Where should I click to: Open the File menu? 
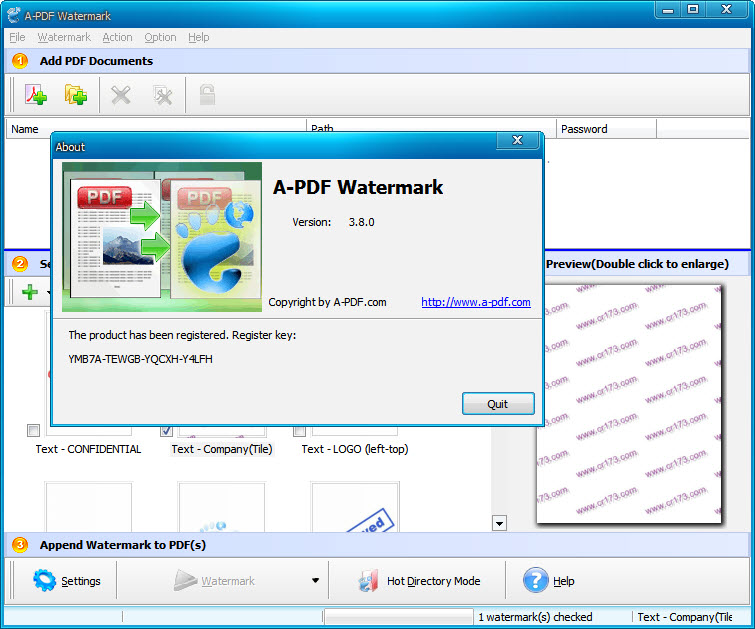click(x=17, y=37)
